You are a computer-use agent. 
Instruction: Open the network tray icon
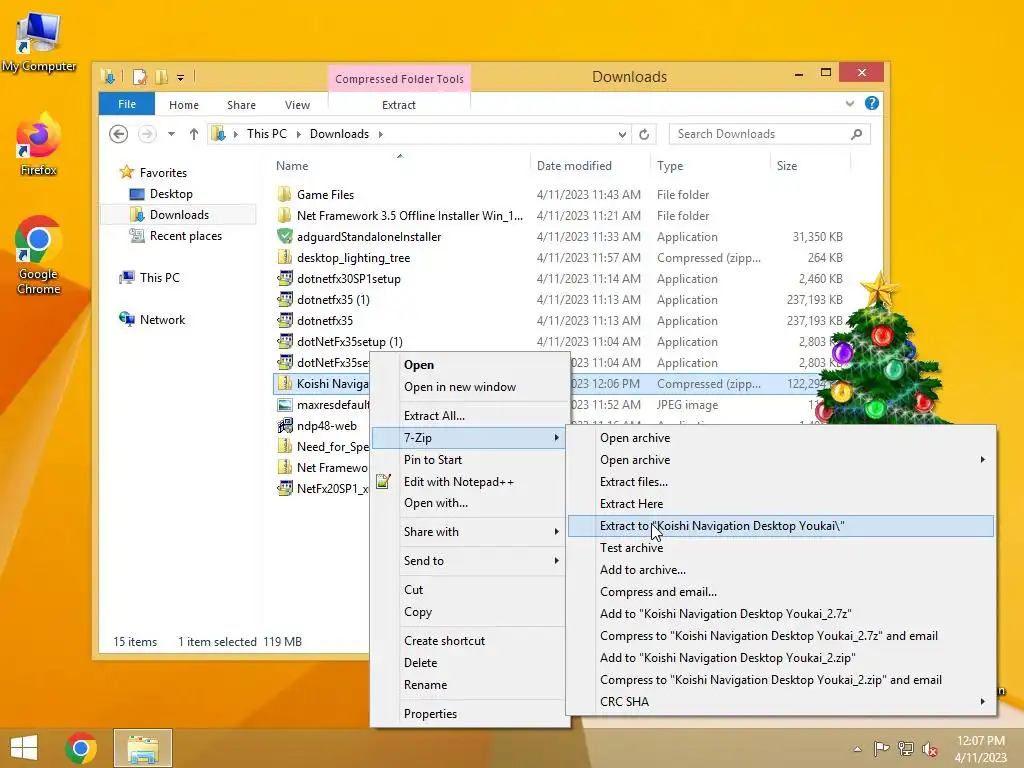pyautogui.click(x=906, y=748)
